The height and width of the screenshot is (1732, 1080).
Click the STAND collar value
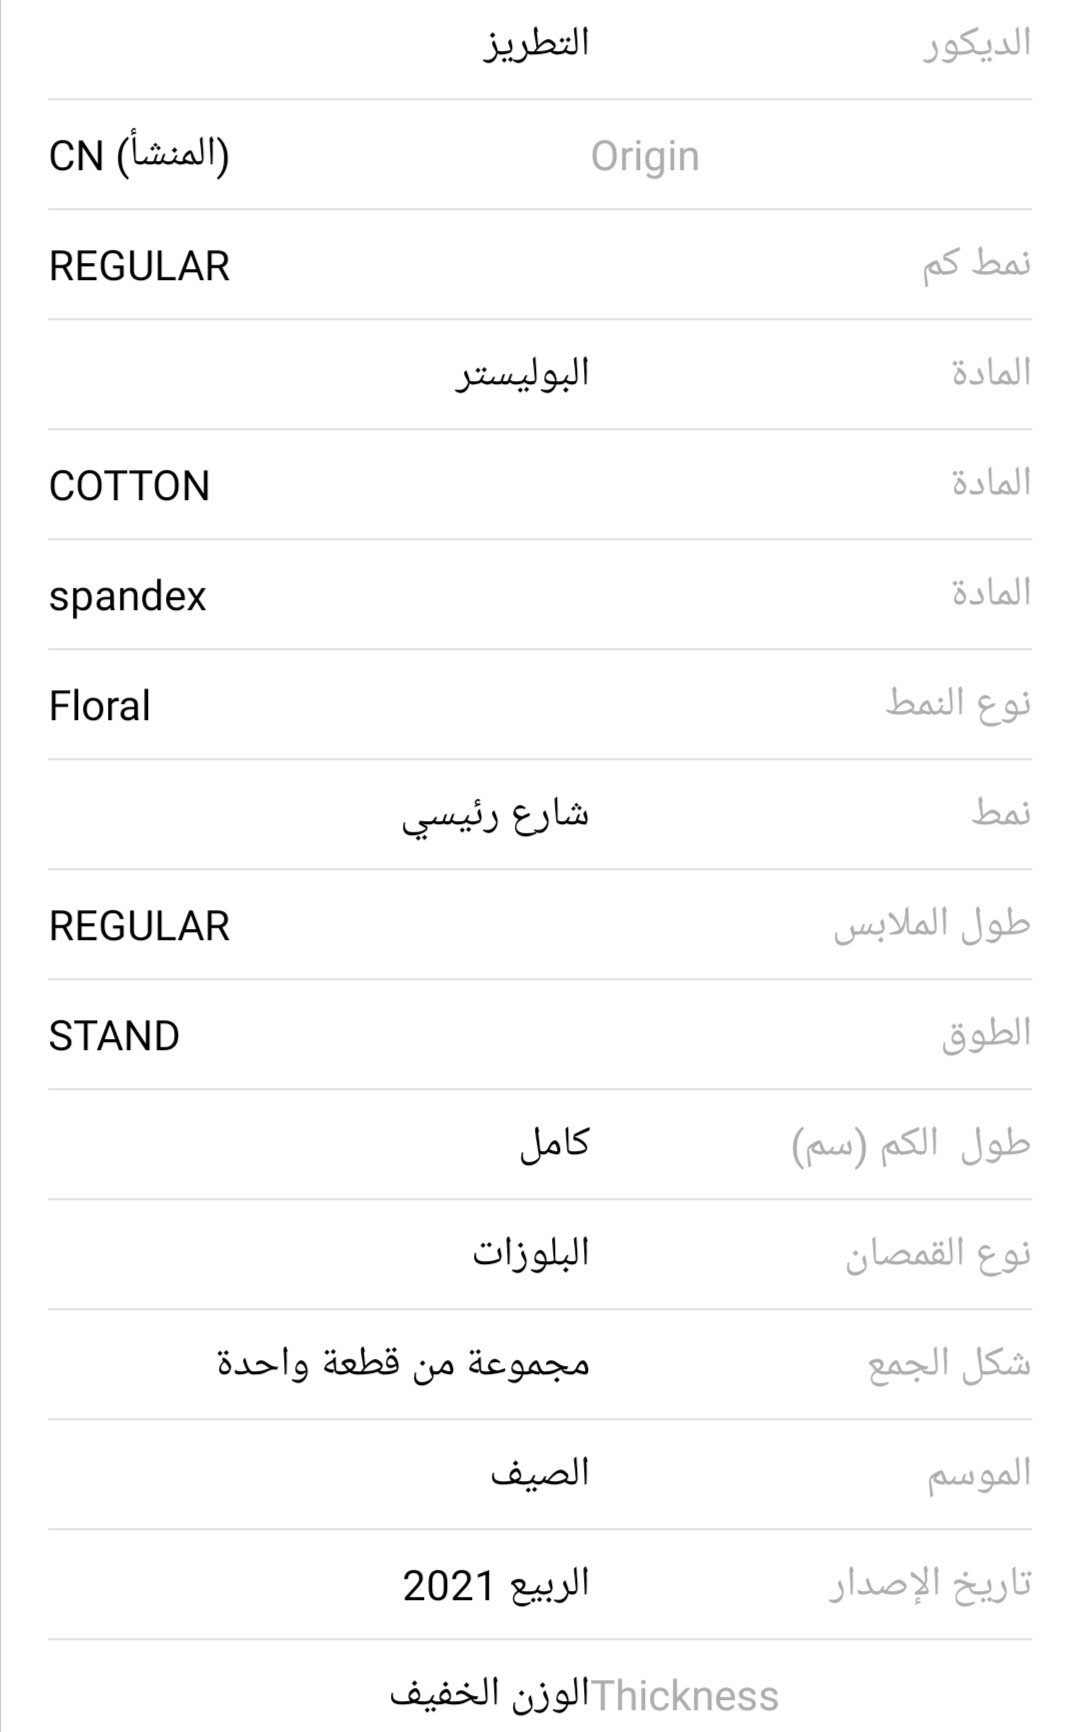click(114, 1036)
